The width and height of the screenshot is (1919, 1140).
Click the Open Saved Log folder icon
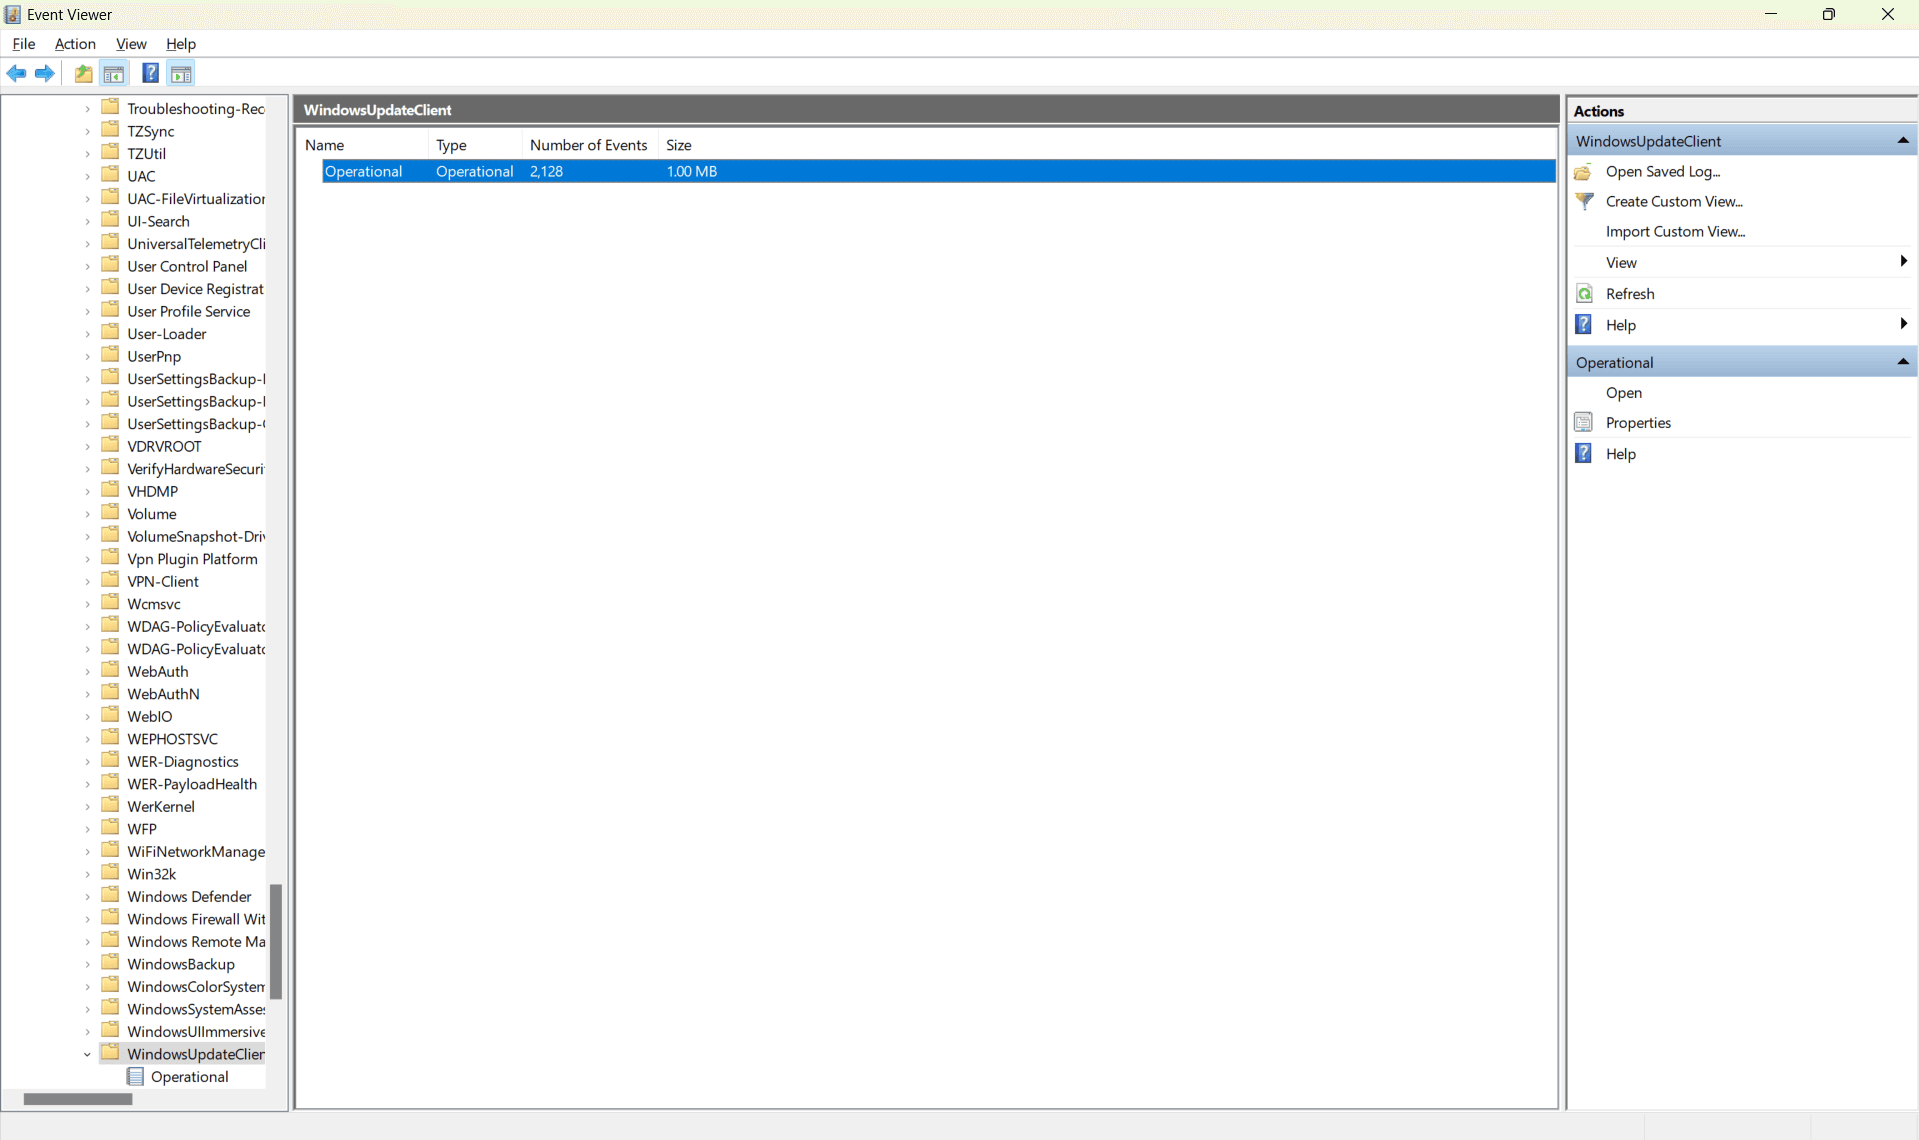click(1585, 171)
